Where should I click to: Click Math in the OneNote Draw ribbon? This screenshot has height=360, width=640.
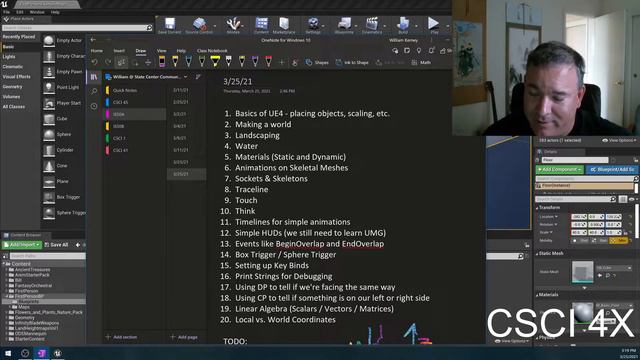tap(421, 62)
